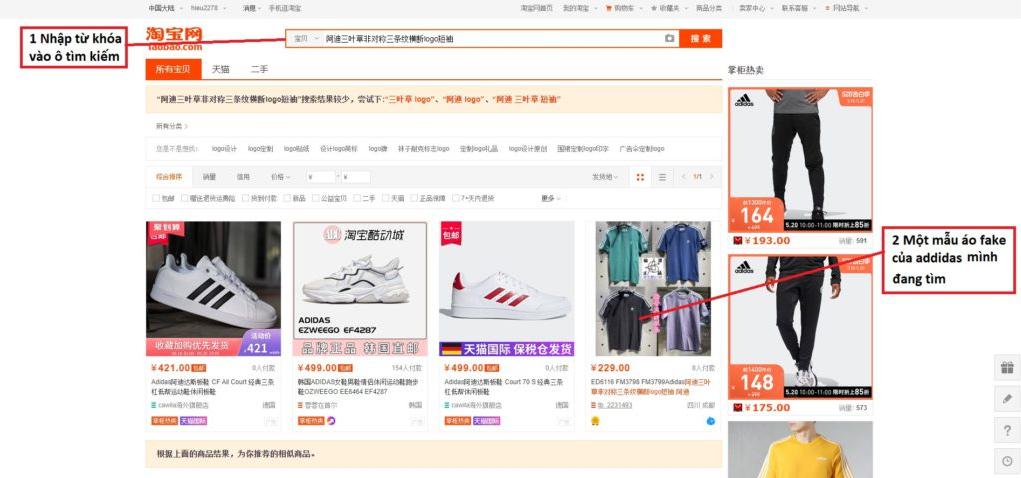Screen dimensions: 1021x478
Task: Click envelope icon beside ¥175.00
Action: coord(738,408)
